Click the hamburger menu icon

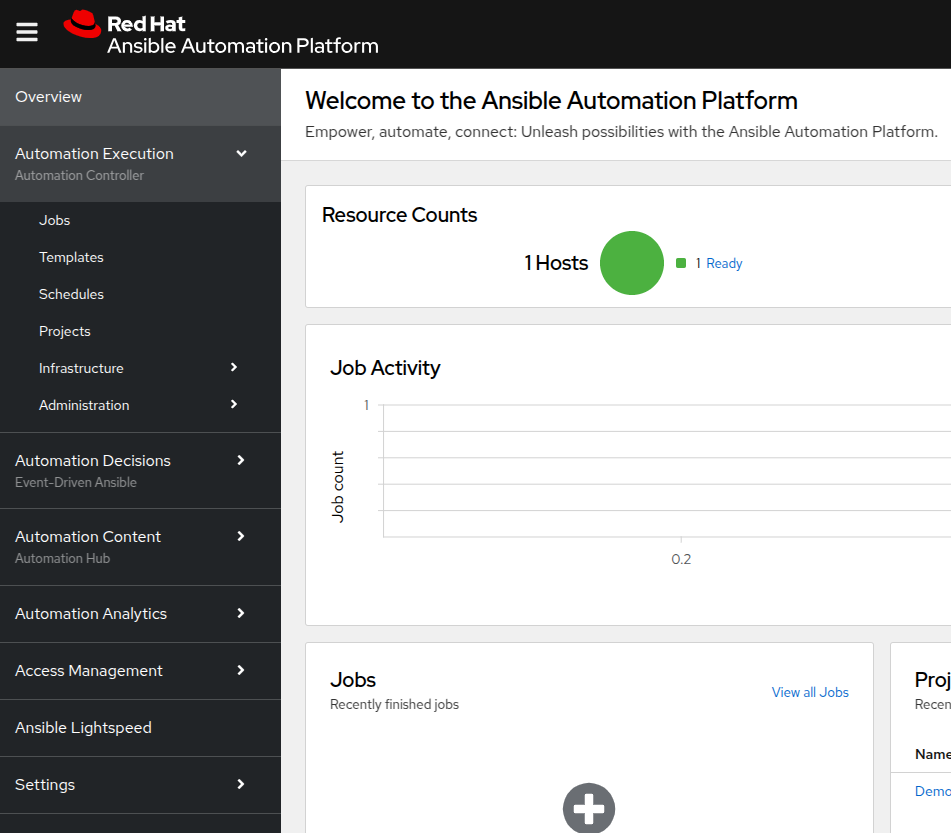click(x=27, y=33)
